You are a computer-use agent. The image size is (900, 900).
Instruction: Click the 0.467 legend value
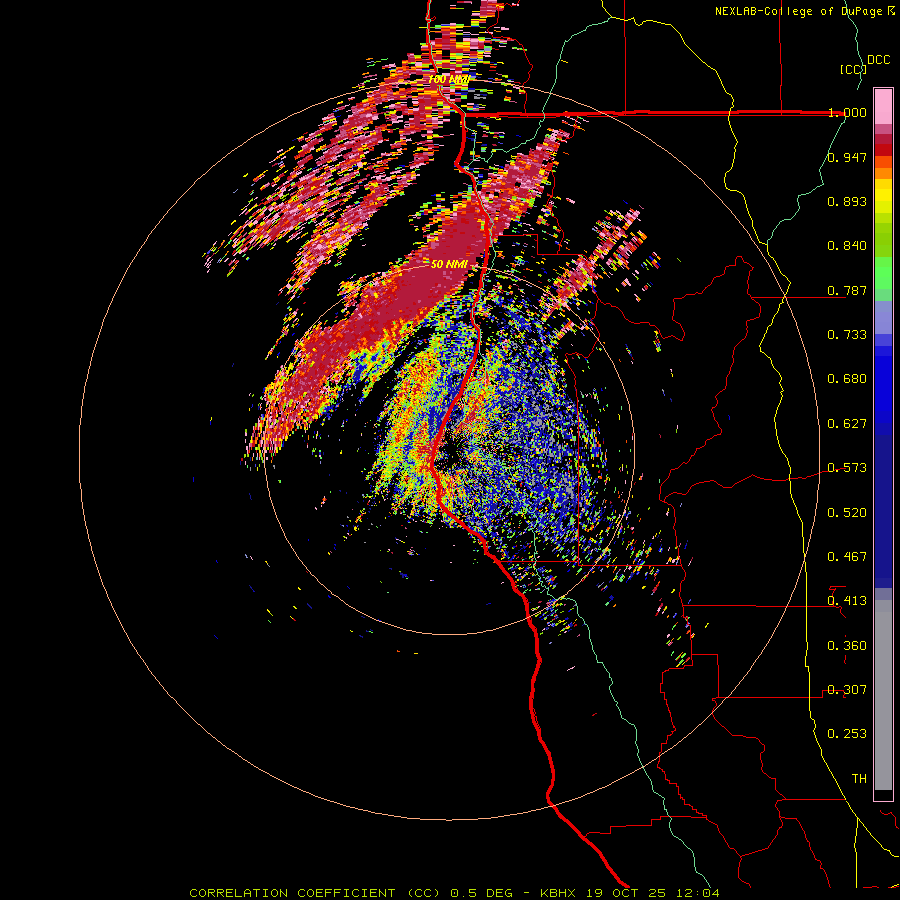[847, 557]
